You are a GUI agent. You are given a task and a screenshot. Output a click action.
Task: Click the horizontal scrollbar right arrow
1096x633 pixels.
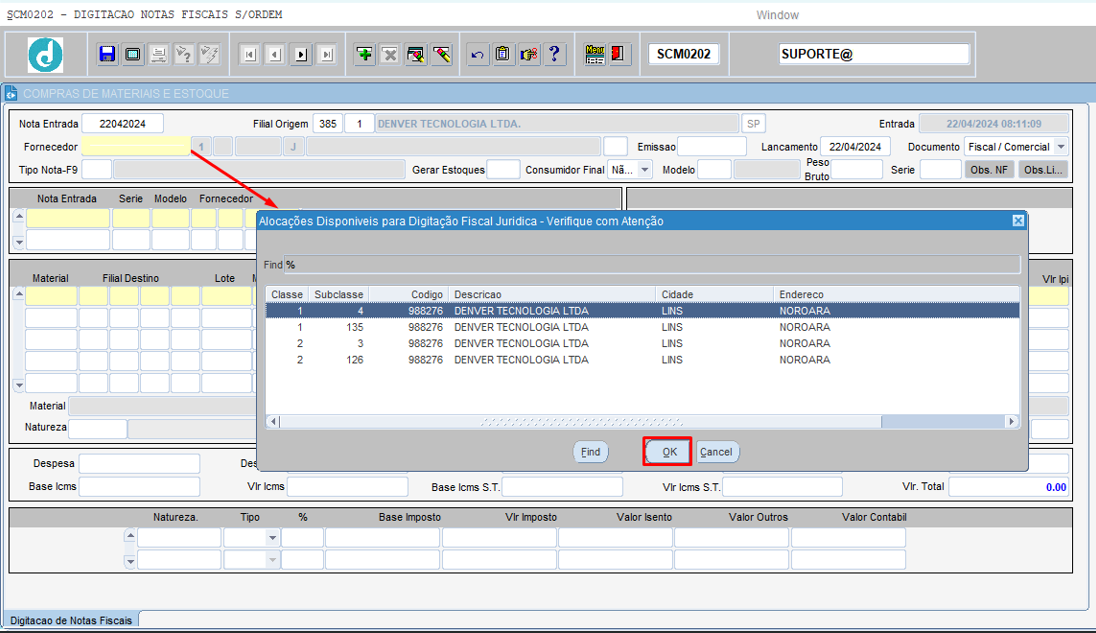[x=1011, y=421]
